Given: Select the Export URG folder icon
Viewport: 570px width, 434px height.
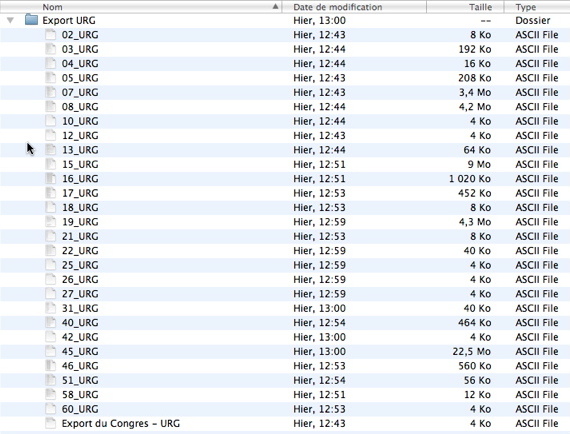Looking at the screenshot, I should coord(31,20).
